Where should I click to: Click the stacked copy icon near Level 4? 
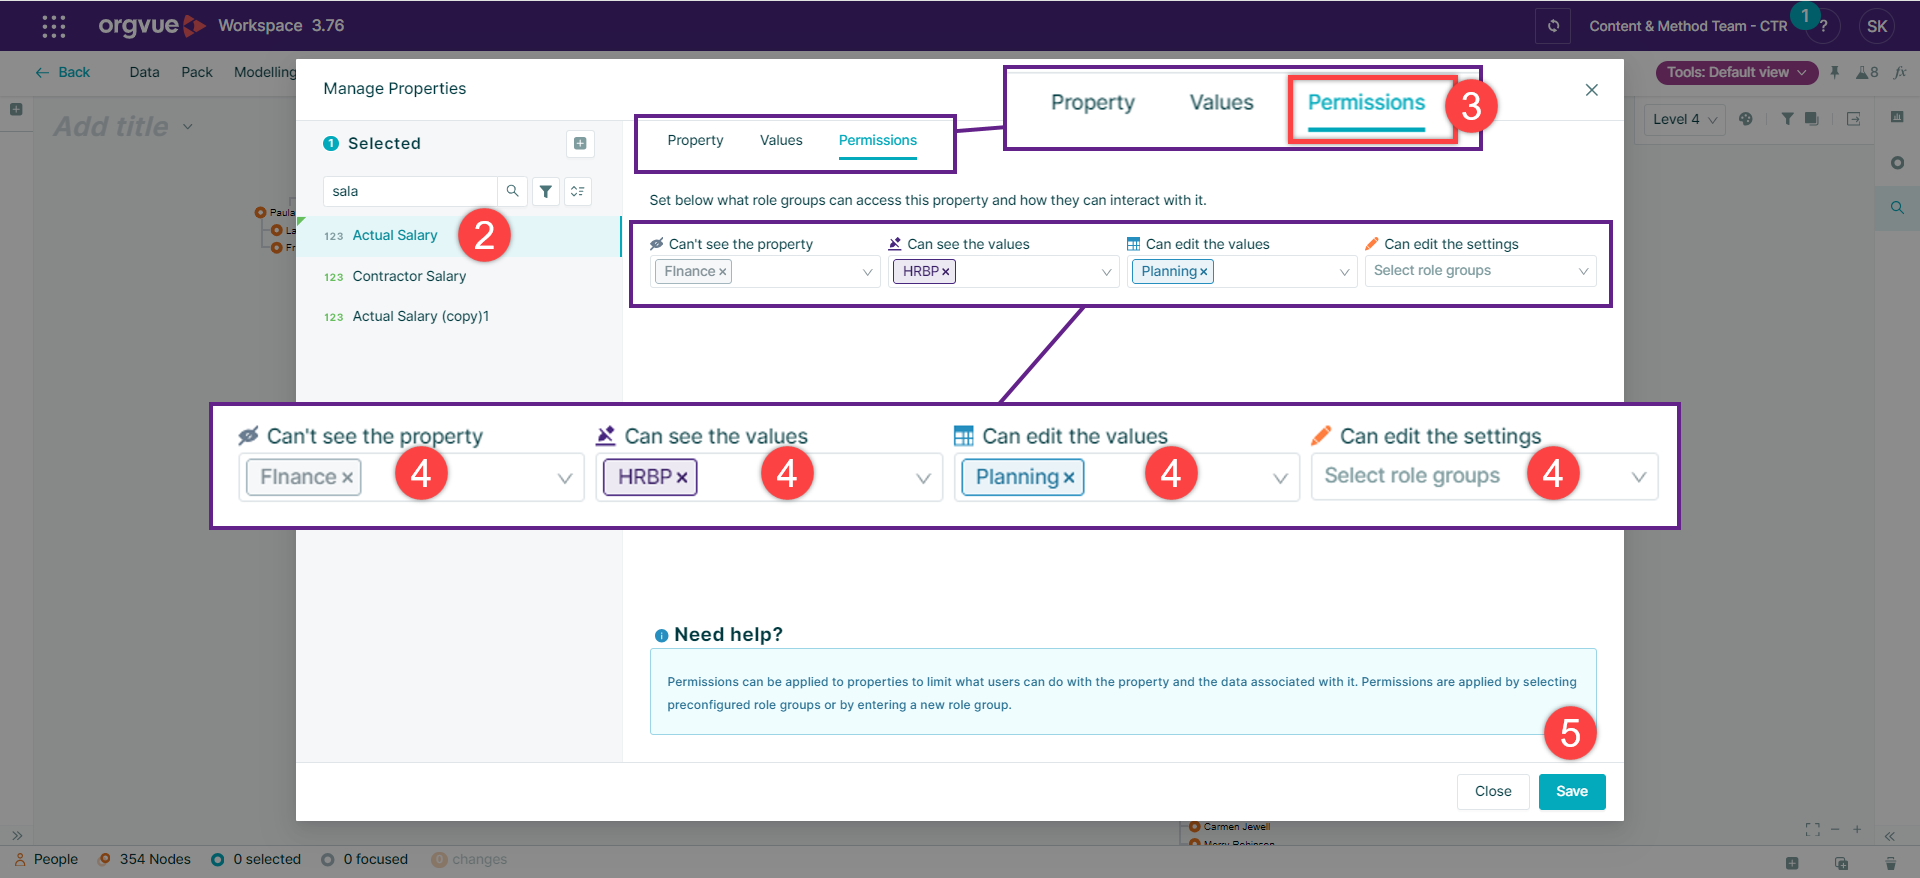pos(1811,119)
